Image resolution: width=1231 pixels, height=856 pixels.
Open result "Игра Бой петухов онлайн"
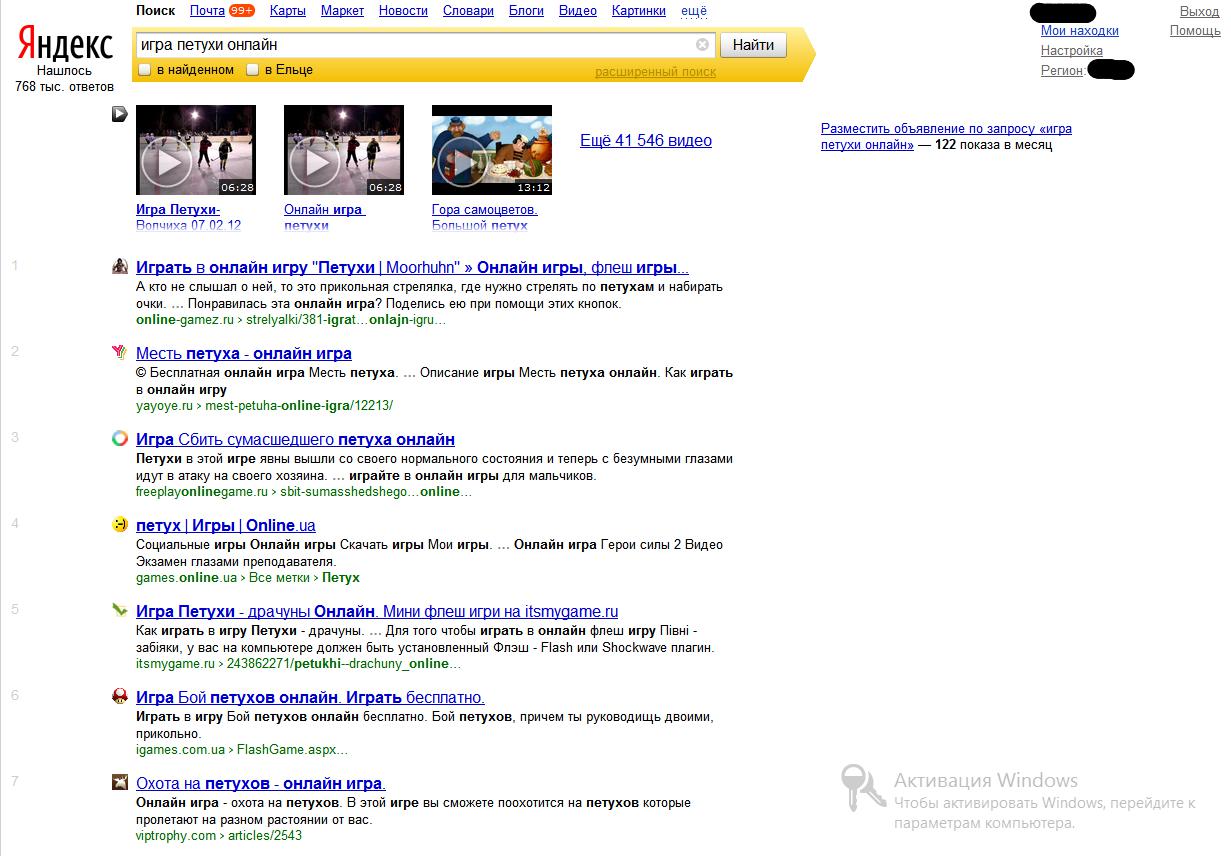(x=310, y=698)
